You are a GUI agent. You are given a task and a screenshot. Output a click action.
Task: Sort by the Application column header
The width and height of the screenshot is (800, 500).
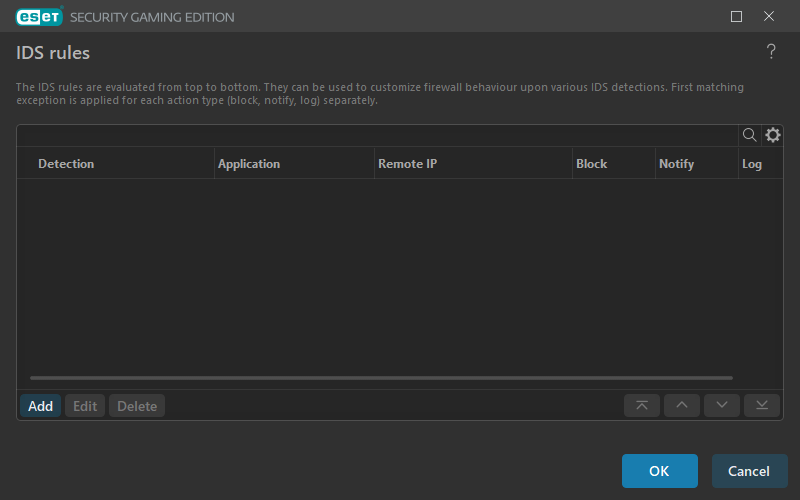click(294, 164)
